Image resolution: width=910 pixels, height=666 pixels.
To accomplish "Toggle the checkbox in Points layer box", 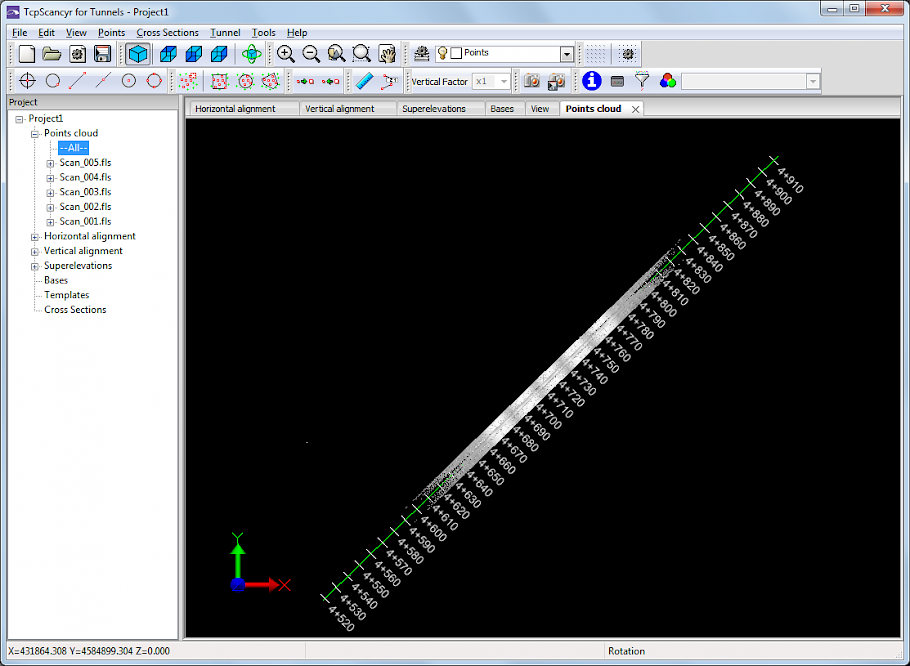I will pyautogui.click(x=456, y=53).
